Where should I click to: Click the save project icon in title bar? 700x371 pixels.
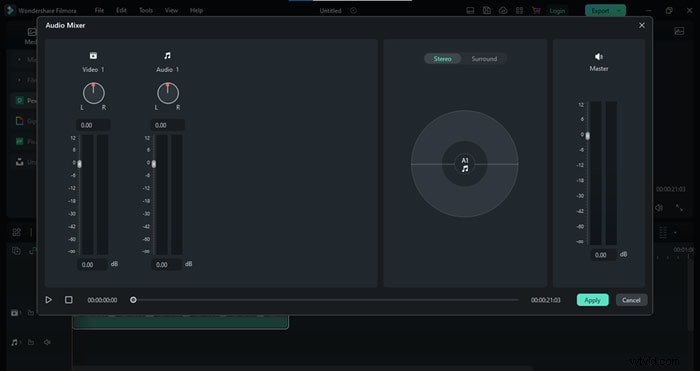tap(487, 10)
